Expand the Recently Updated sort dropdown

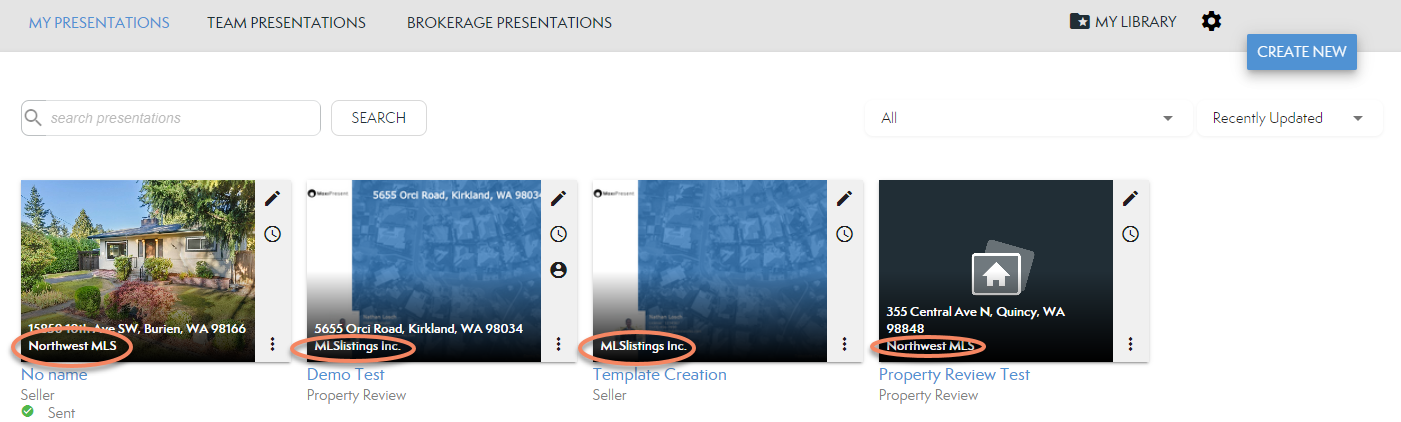1288,118
